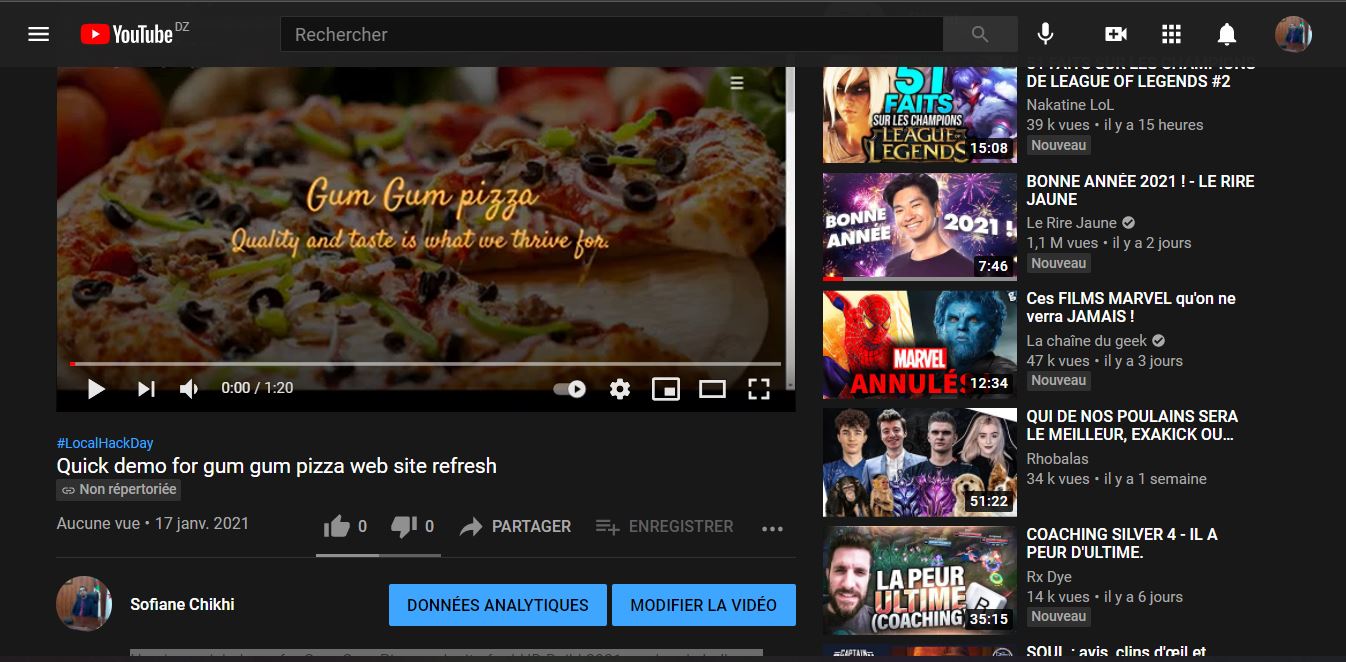Open the YouTube apps grid
Viewport: 1346px width, 662px height.
1170,33
